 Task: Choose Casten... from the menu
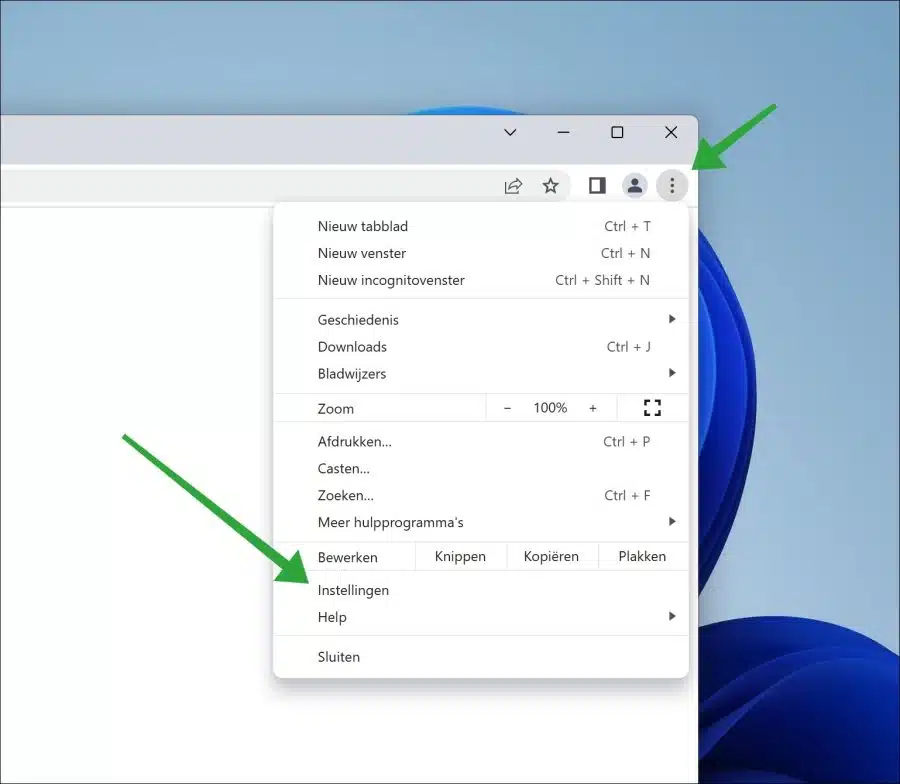point(481,468)
